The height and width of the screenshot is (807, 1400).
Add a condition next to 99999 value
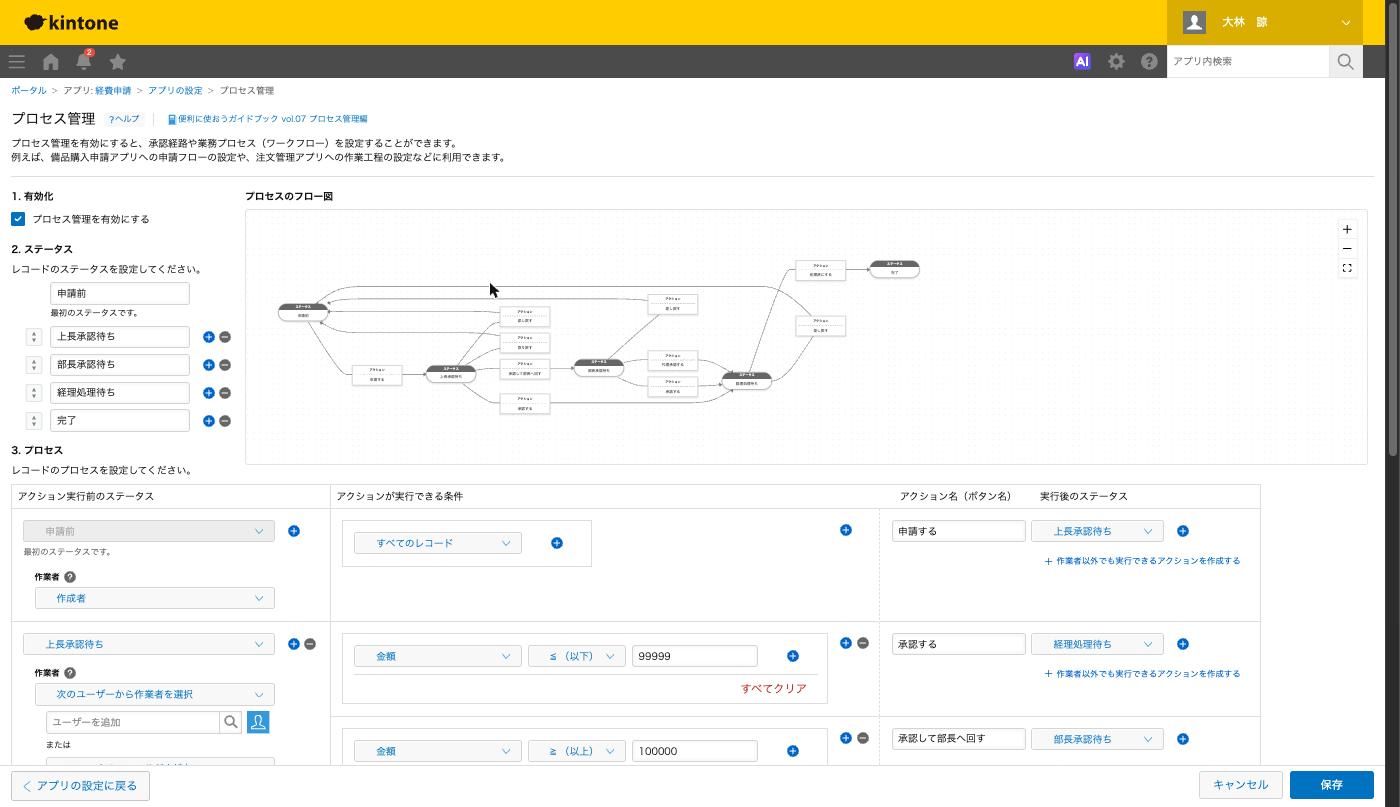(x=793, y=656)
